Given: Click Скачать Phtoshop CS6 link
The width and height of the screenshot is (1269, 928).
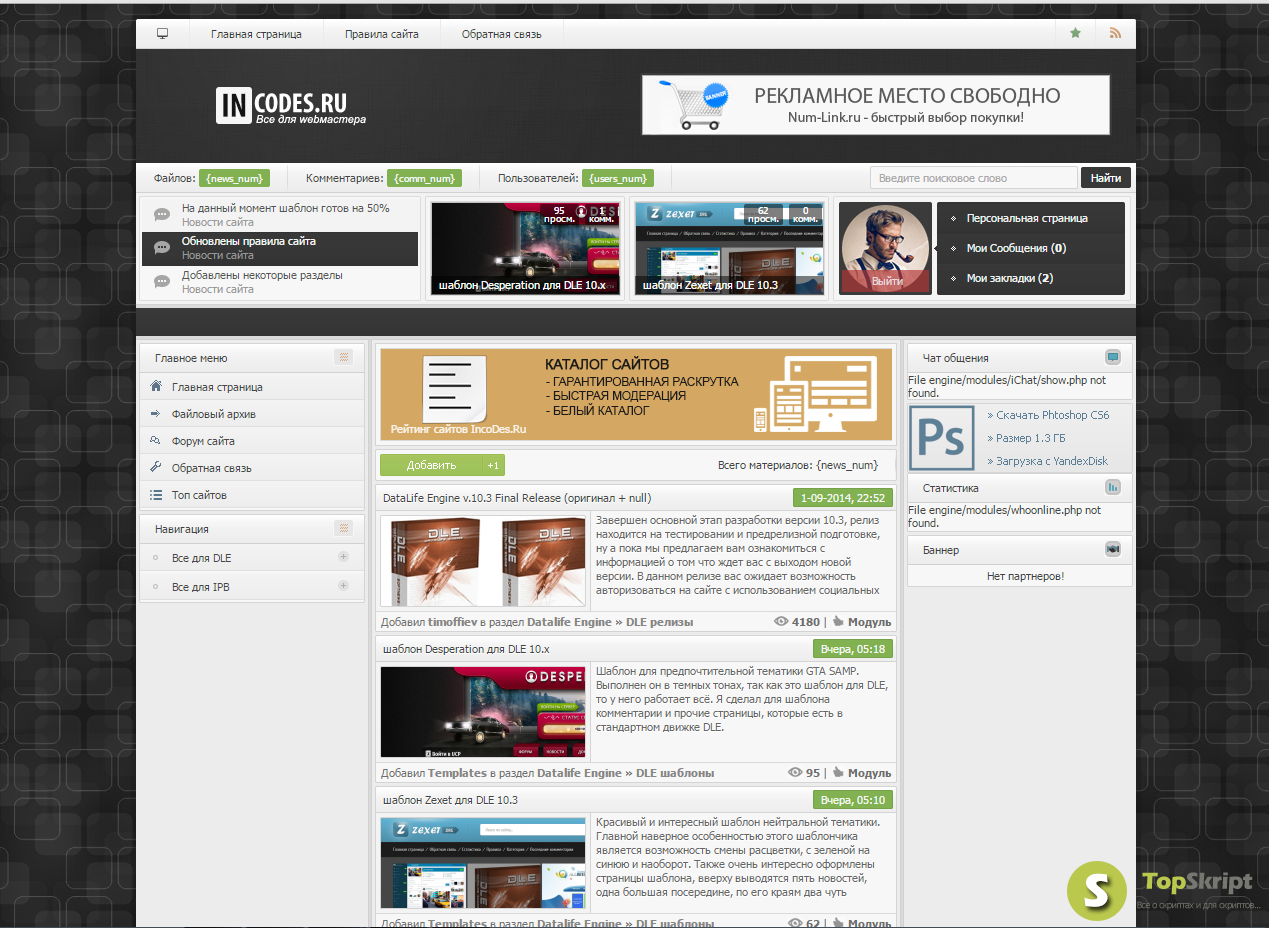Looking at the screenshot, I should point(1054,415).
